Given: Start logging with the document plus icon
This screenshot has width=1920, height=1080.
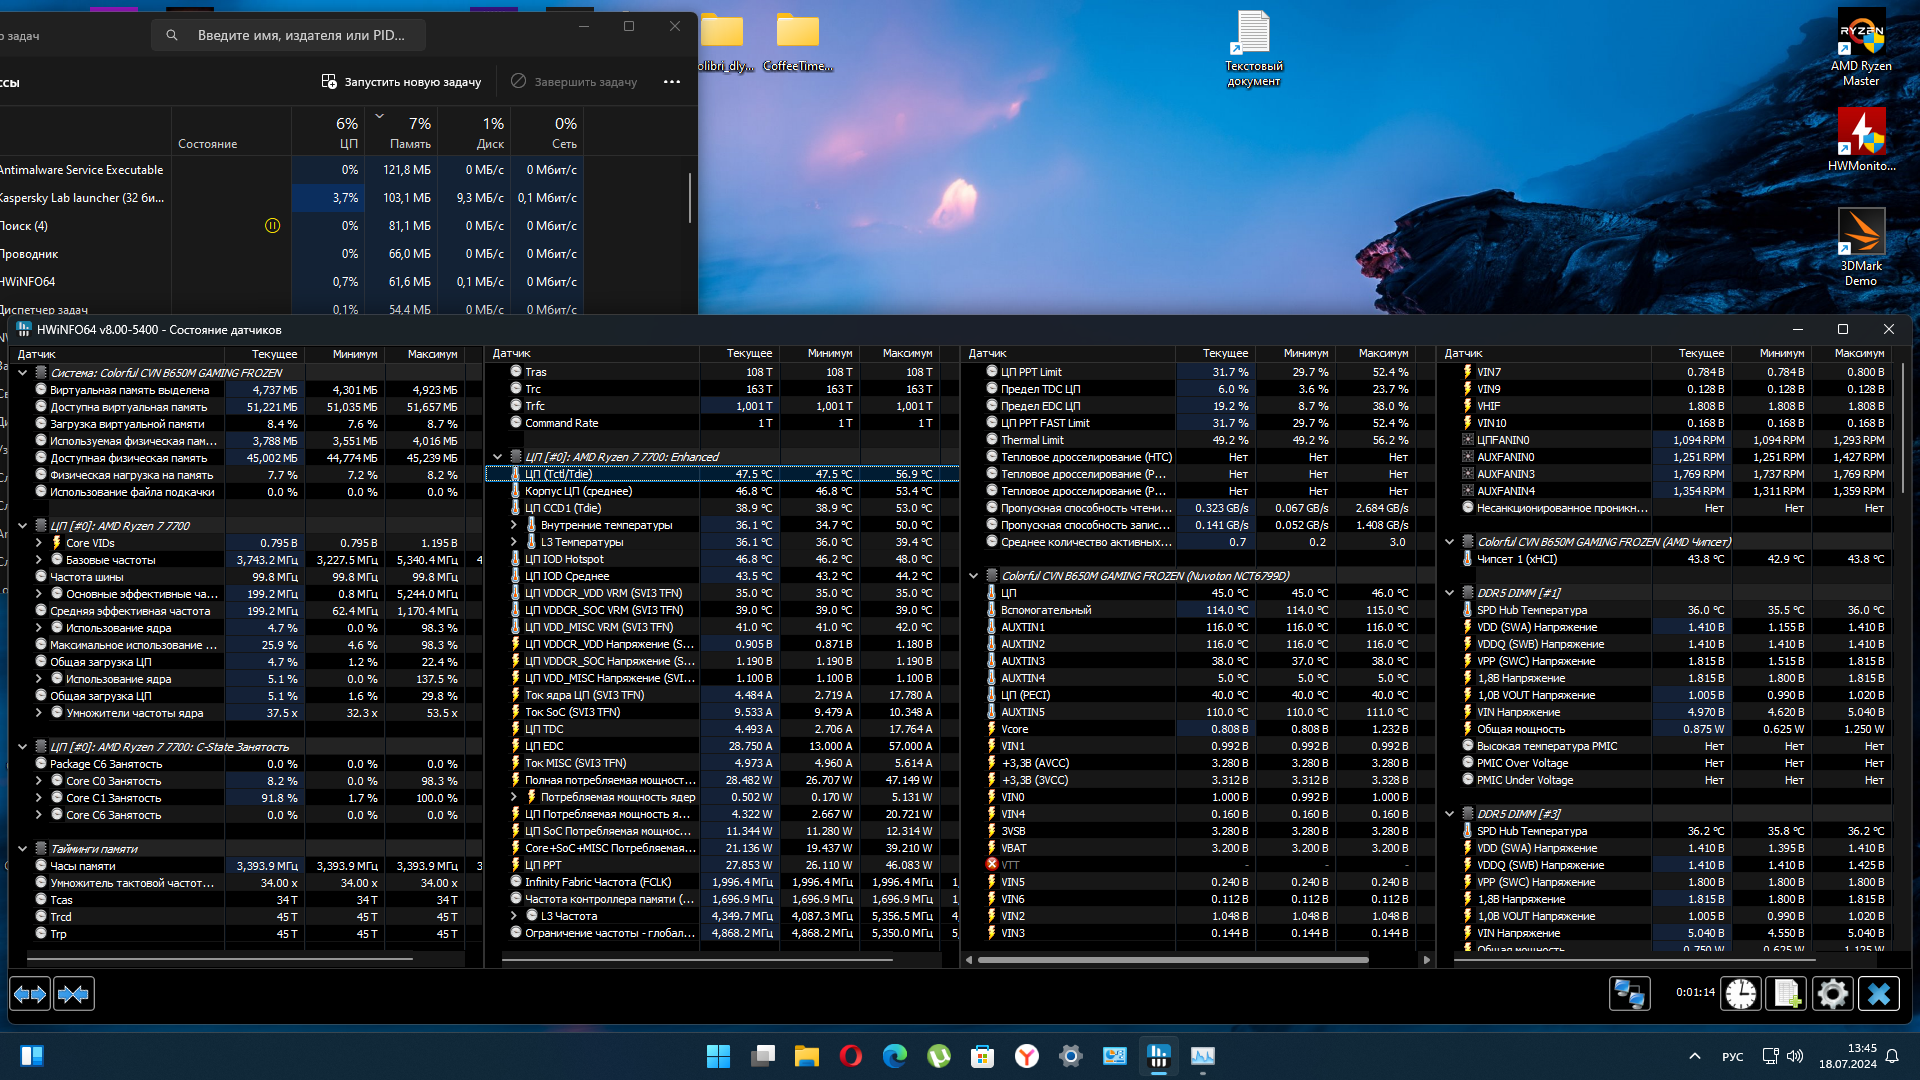Looking at the screenshot, I should pos(1786,994).
